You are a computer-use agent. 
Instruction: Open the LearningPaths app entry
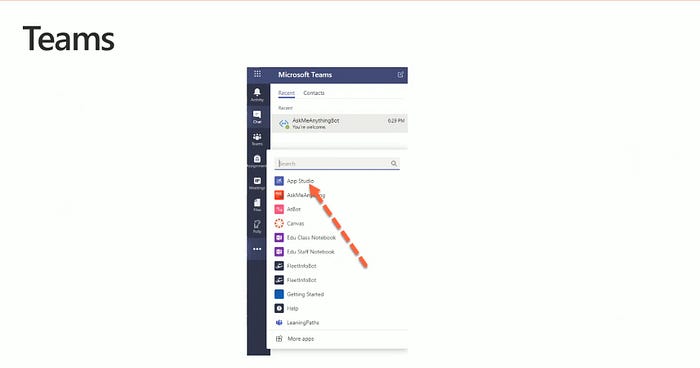(297, 322)
